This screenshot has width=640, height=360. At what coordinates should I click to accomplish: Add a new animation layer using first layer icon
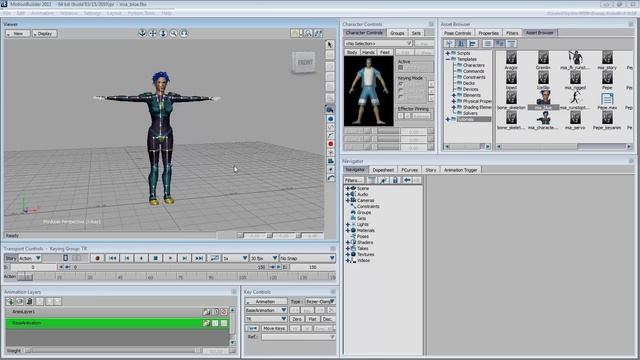coord(10,301)
